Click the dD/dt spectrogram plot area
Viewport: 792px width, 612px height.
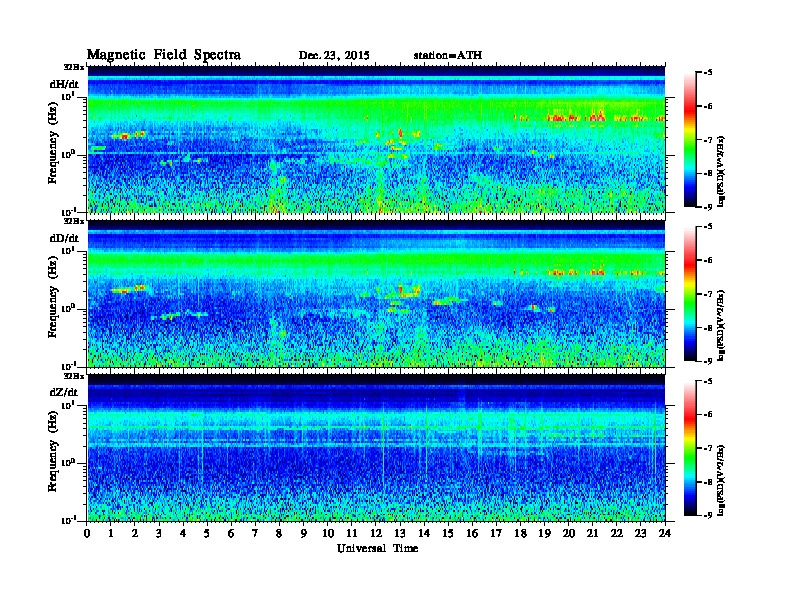(x=376, y=293)
